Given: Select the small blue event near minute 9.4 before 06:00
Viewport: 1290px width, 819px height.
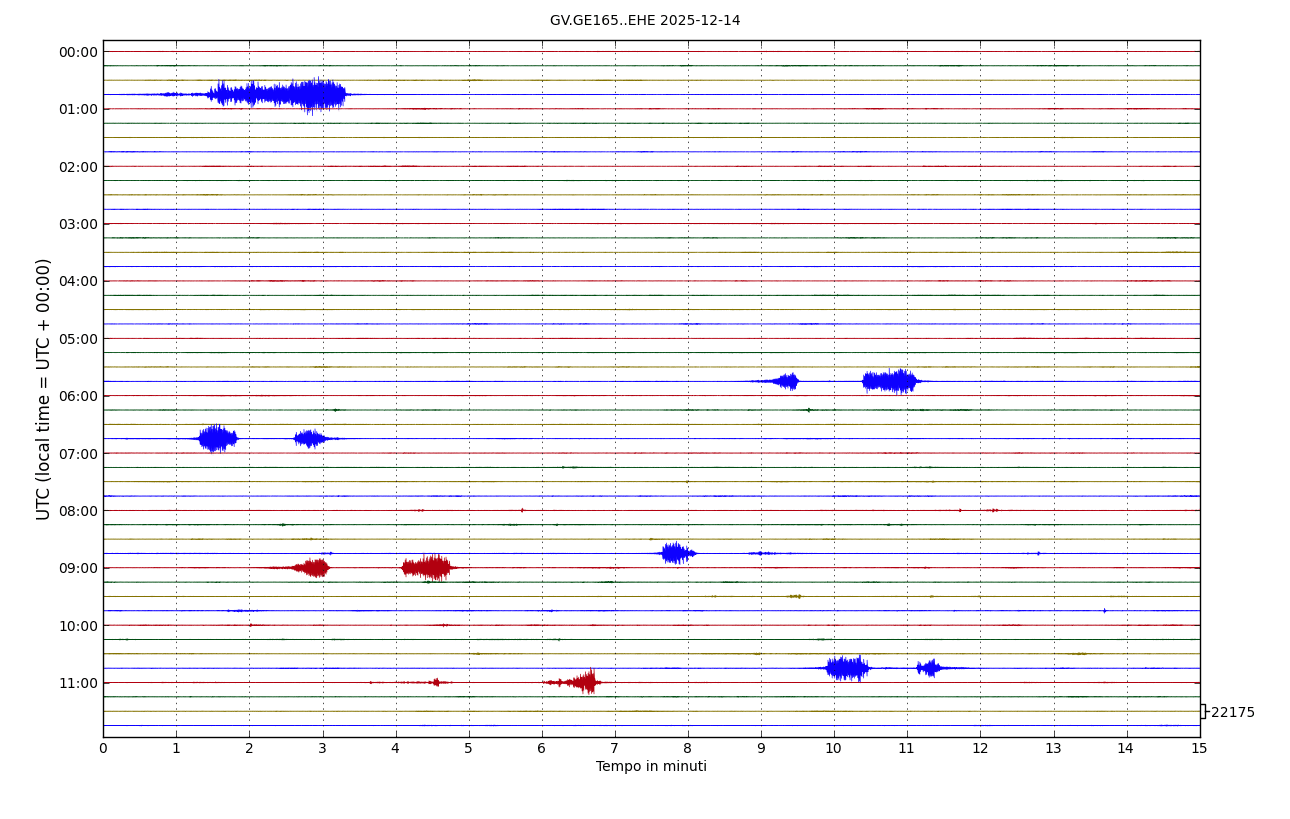Looking at the screenshot, I should coord(785,381).
